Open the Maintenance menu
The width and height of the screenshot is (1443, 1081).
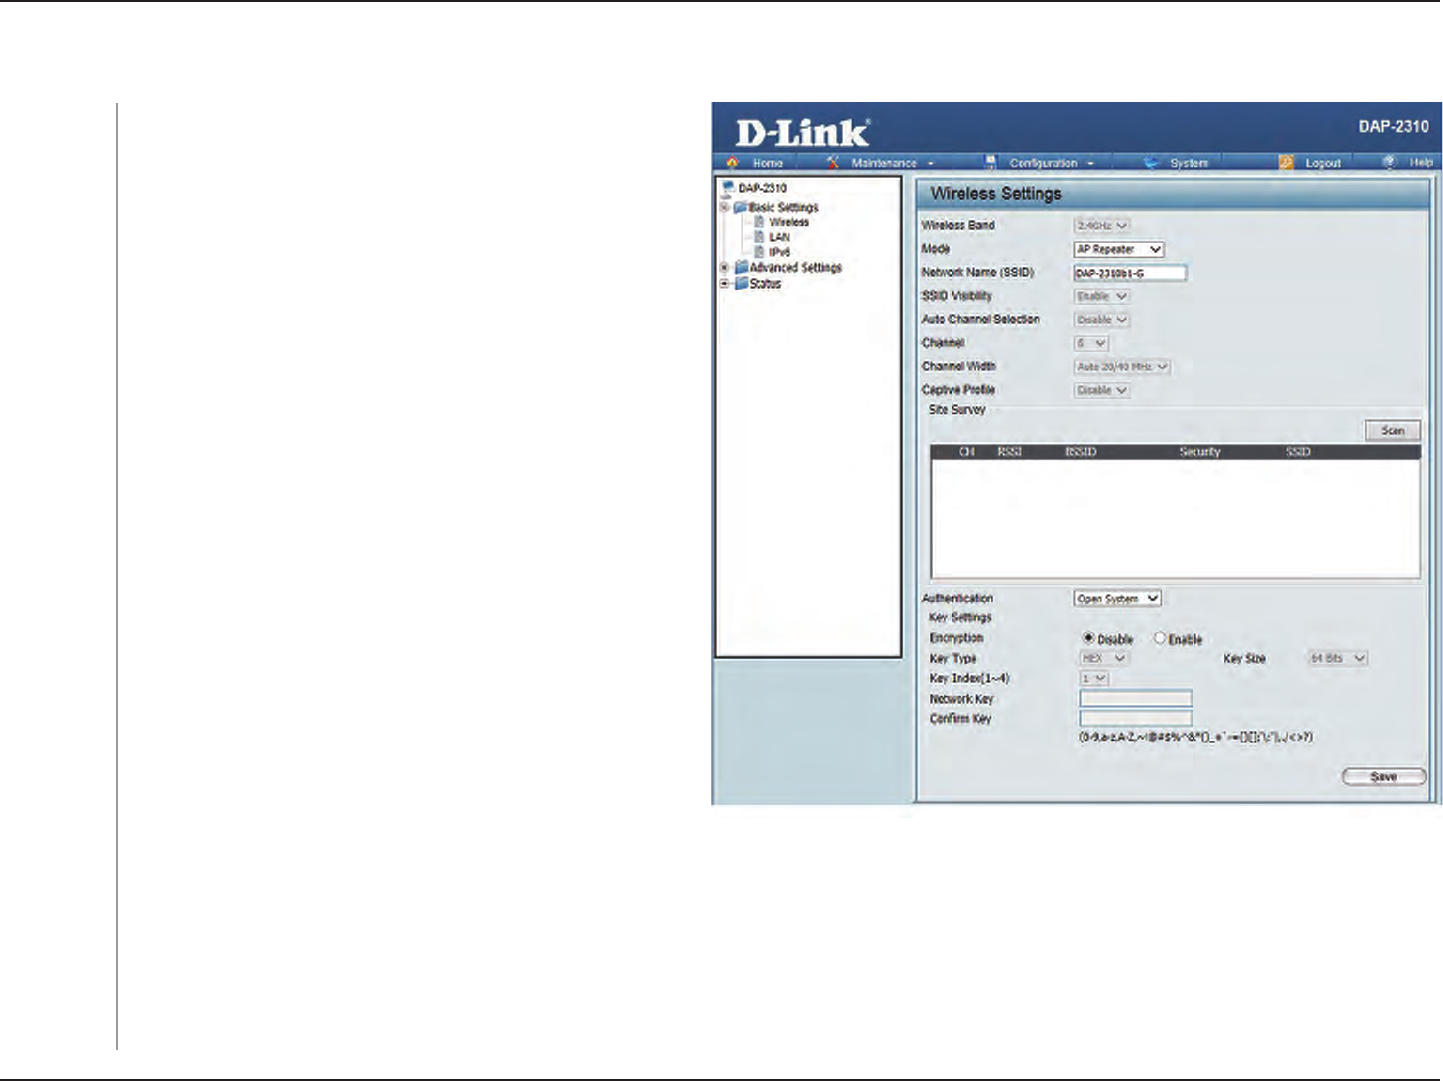pos(892,163)
